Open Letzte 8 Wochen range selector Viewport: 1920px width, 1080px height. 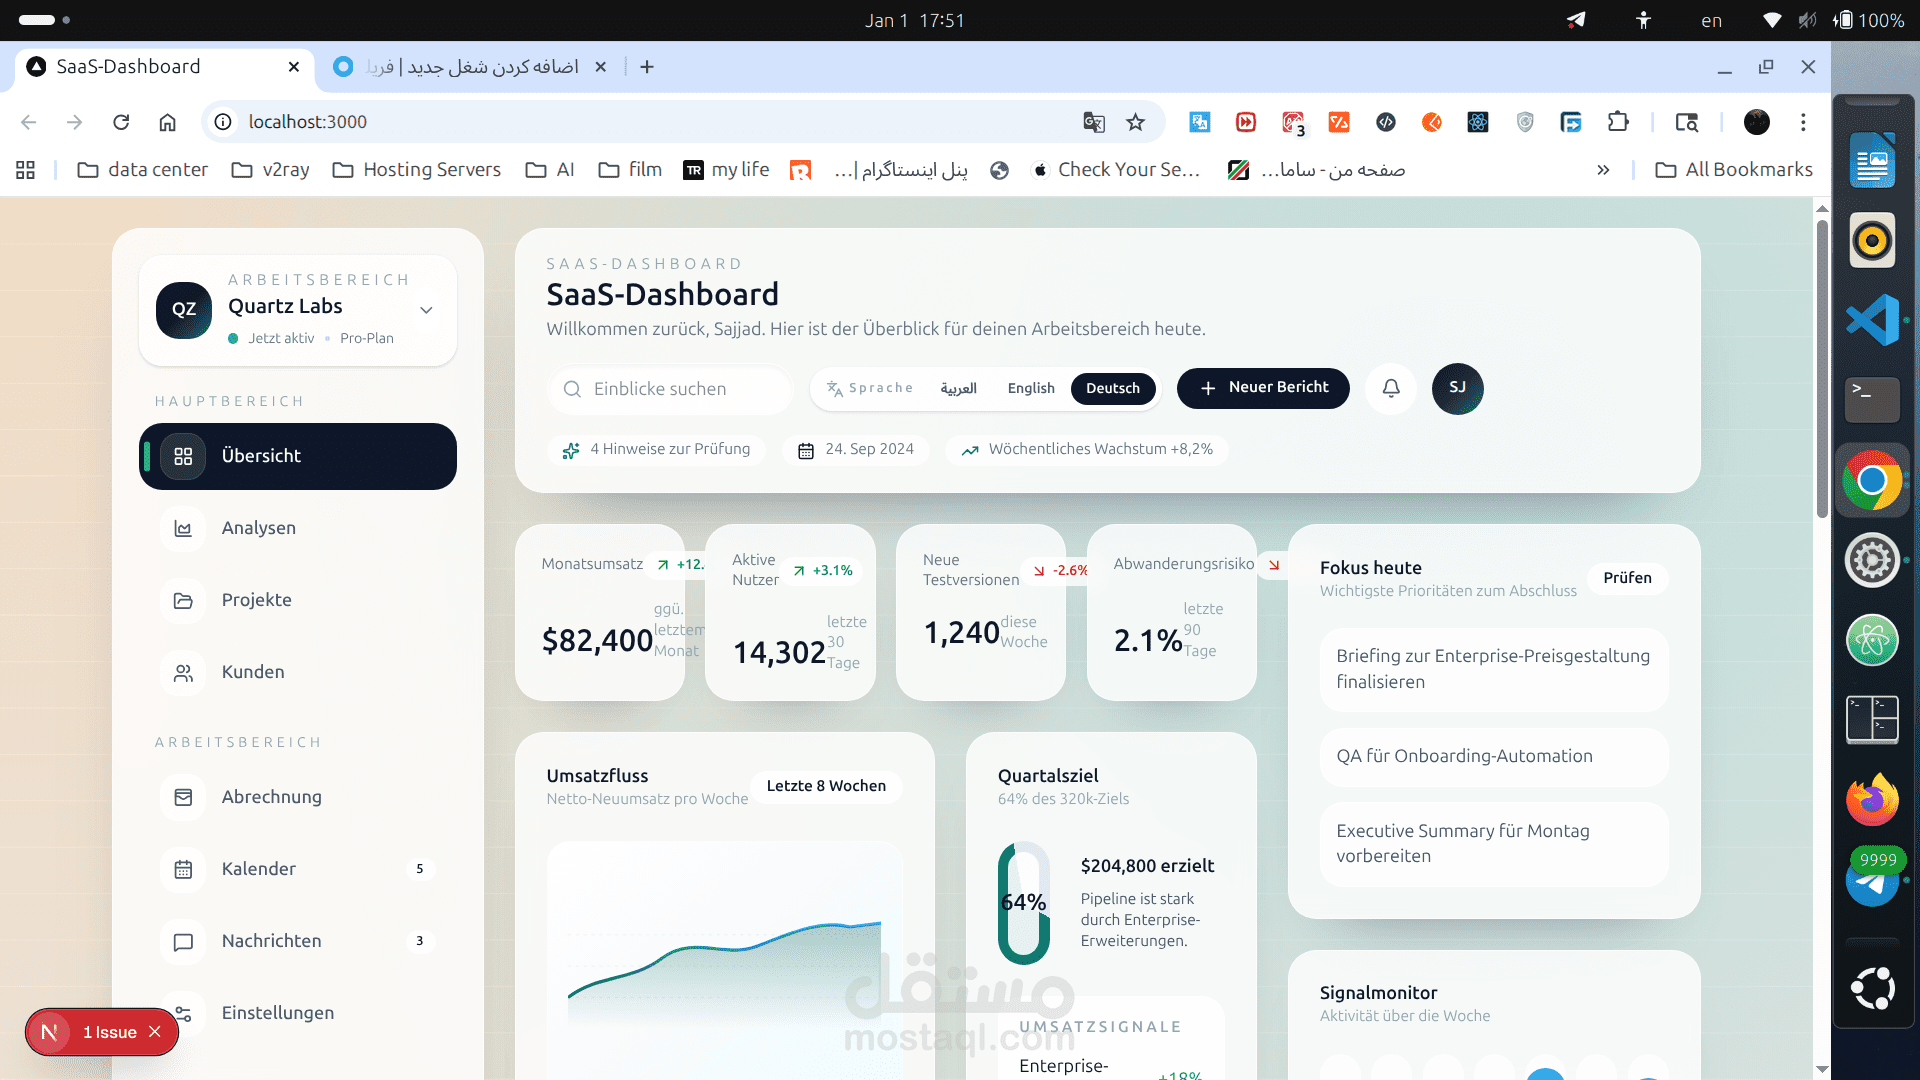825,786
